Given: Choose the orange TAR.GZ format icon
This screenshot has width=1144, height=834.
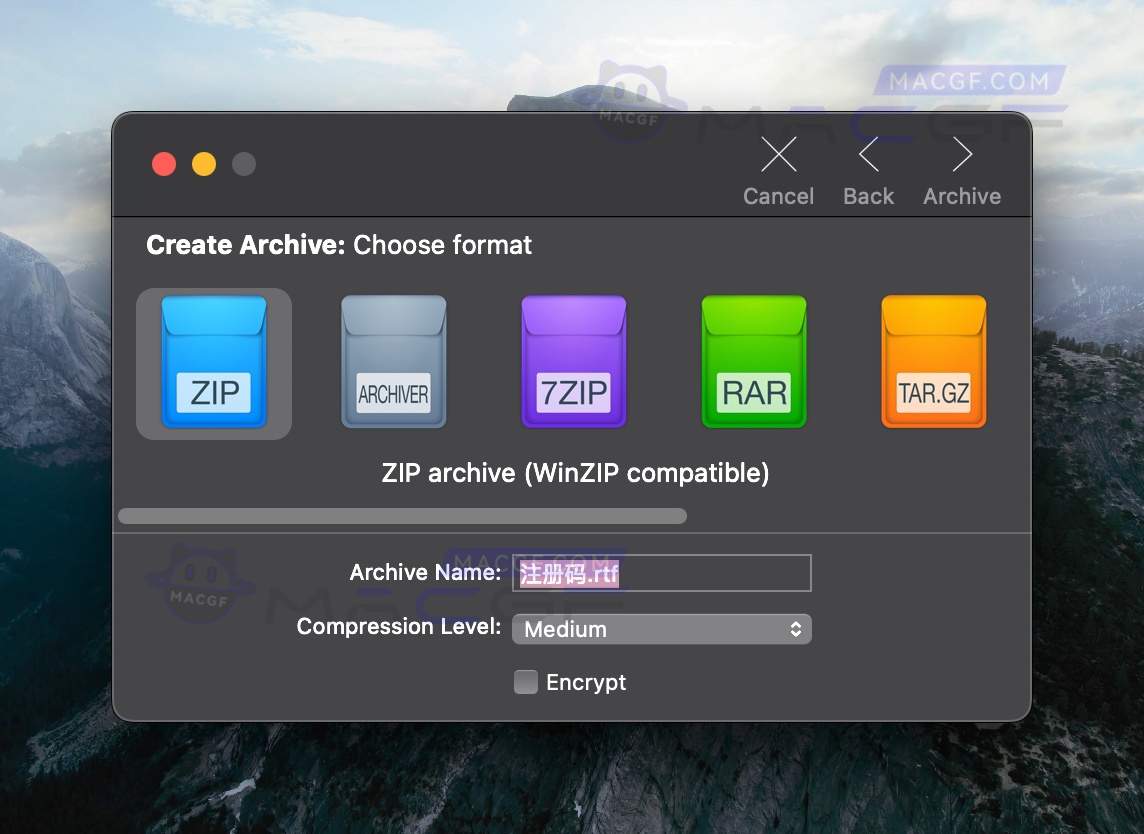Looking at the screenshot, I should click(933, 363).
